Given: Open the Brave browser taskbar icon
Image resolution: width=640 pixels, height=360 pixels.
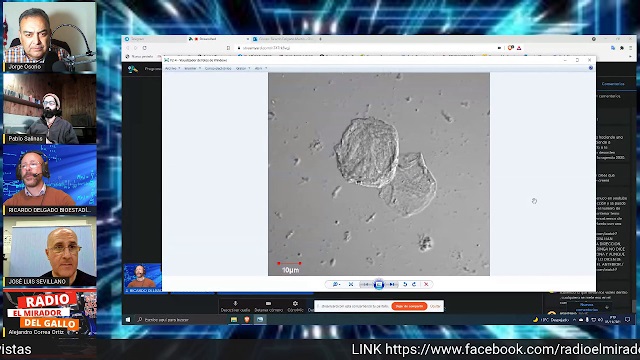Looking at the screenshot, I should 247,320.
